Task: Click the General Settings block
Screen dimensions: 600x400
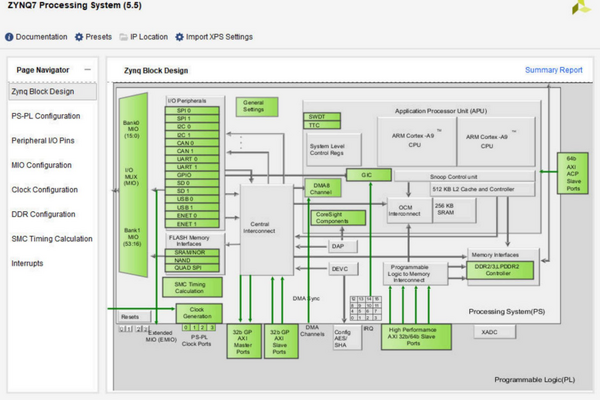Action: (255, 106)
